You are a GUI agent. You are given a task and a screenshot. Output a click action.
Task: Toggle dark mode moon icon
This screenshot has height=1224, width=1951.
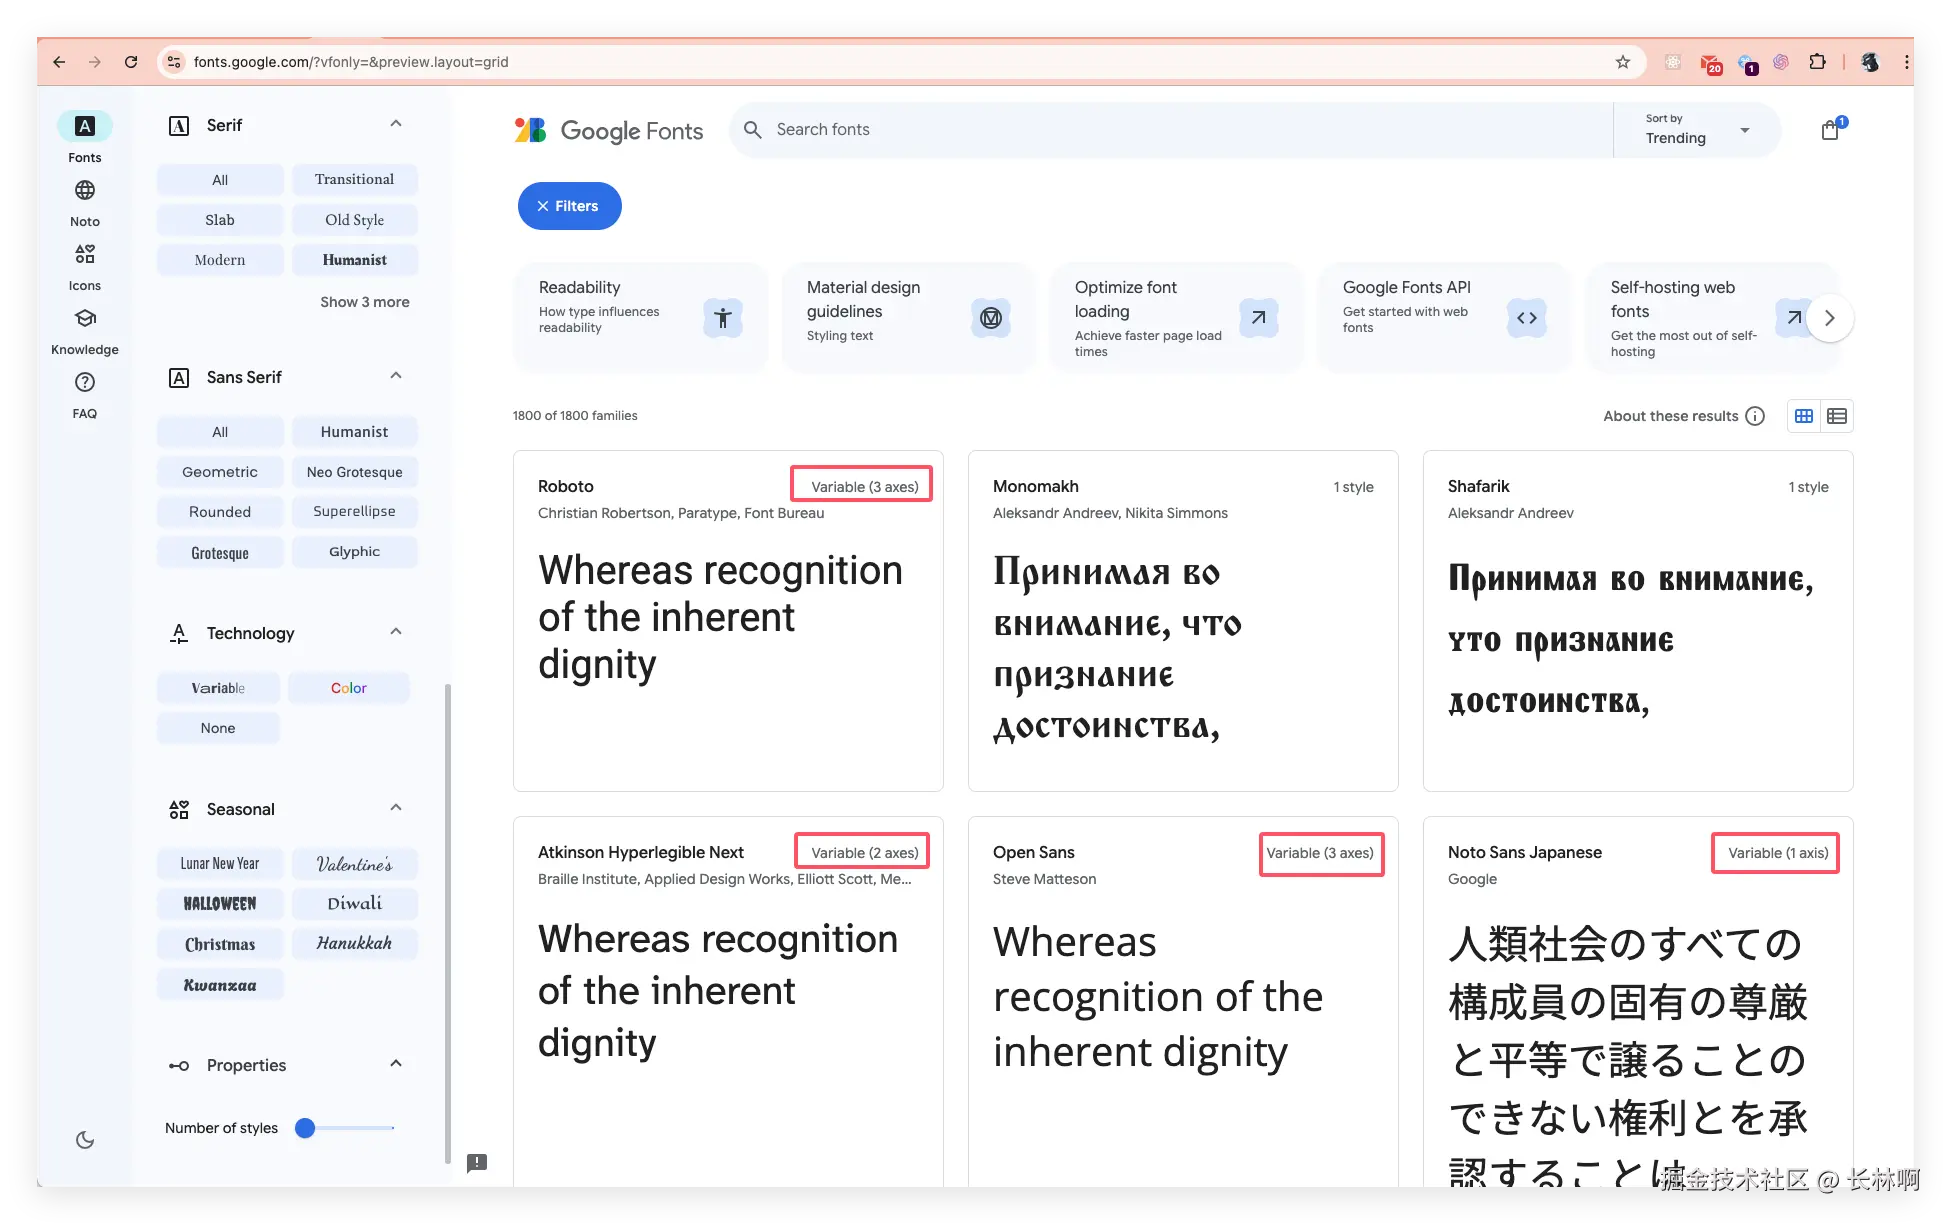point(85,1140)
